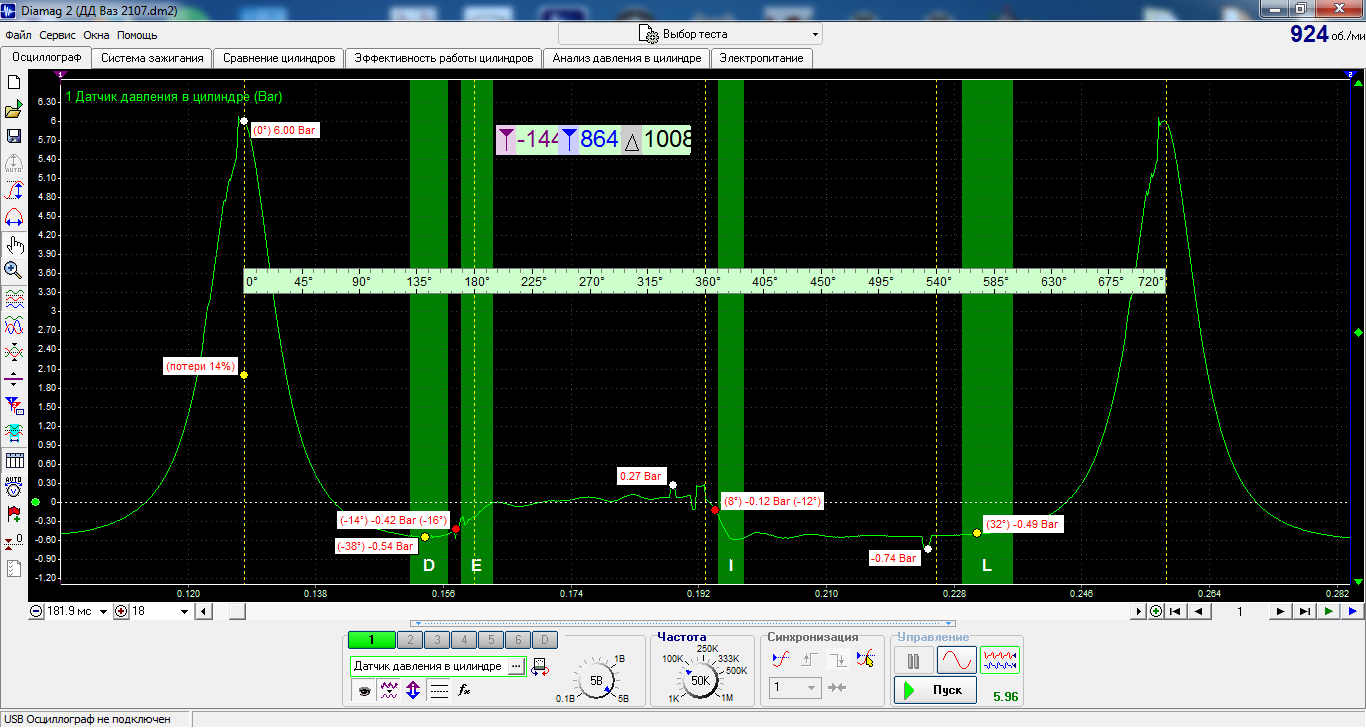Select the multi-waveform mode button
1366x728 pixels.
pos(999,660)
